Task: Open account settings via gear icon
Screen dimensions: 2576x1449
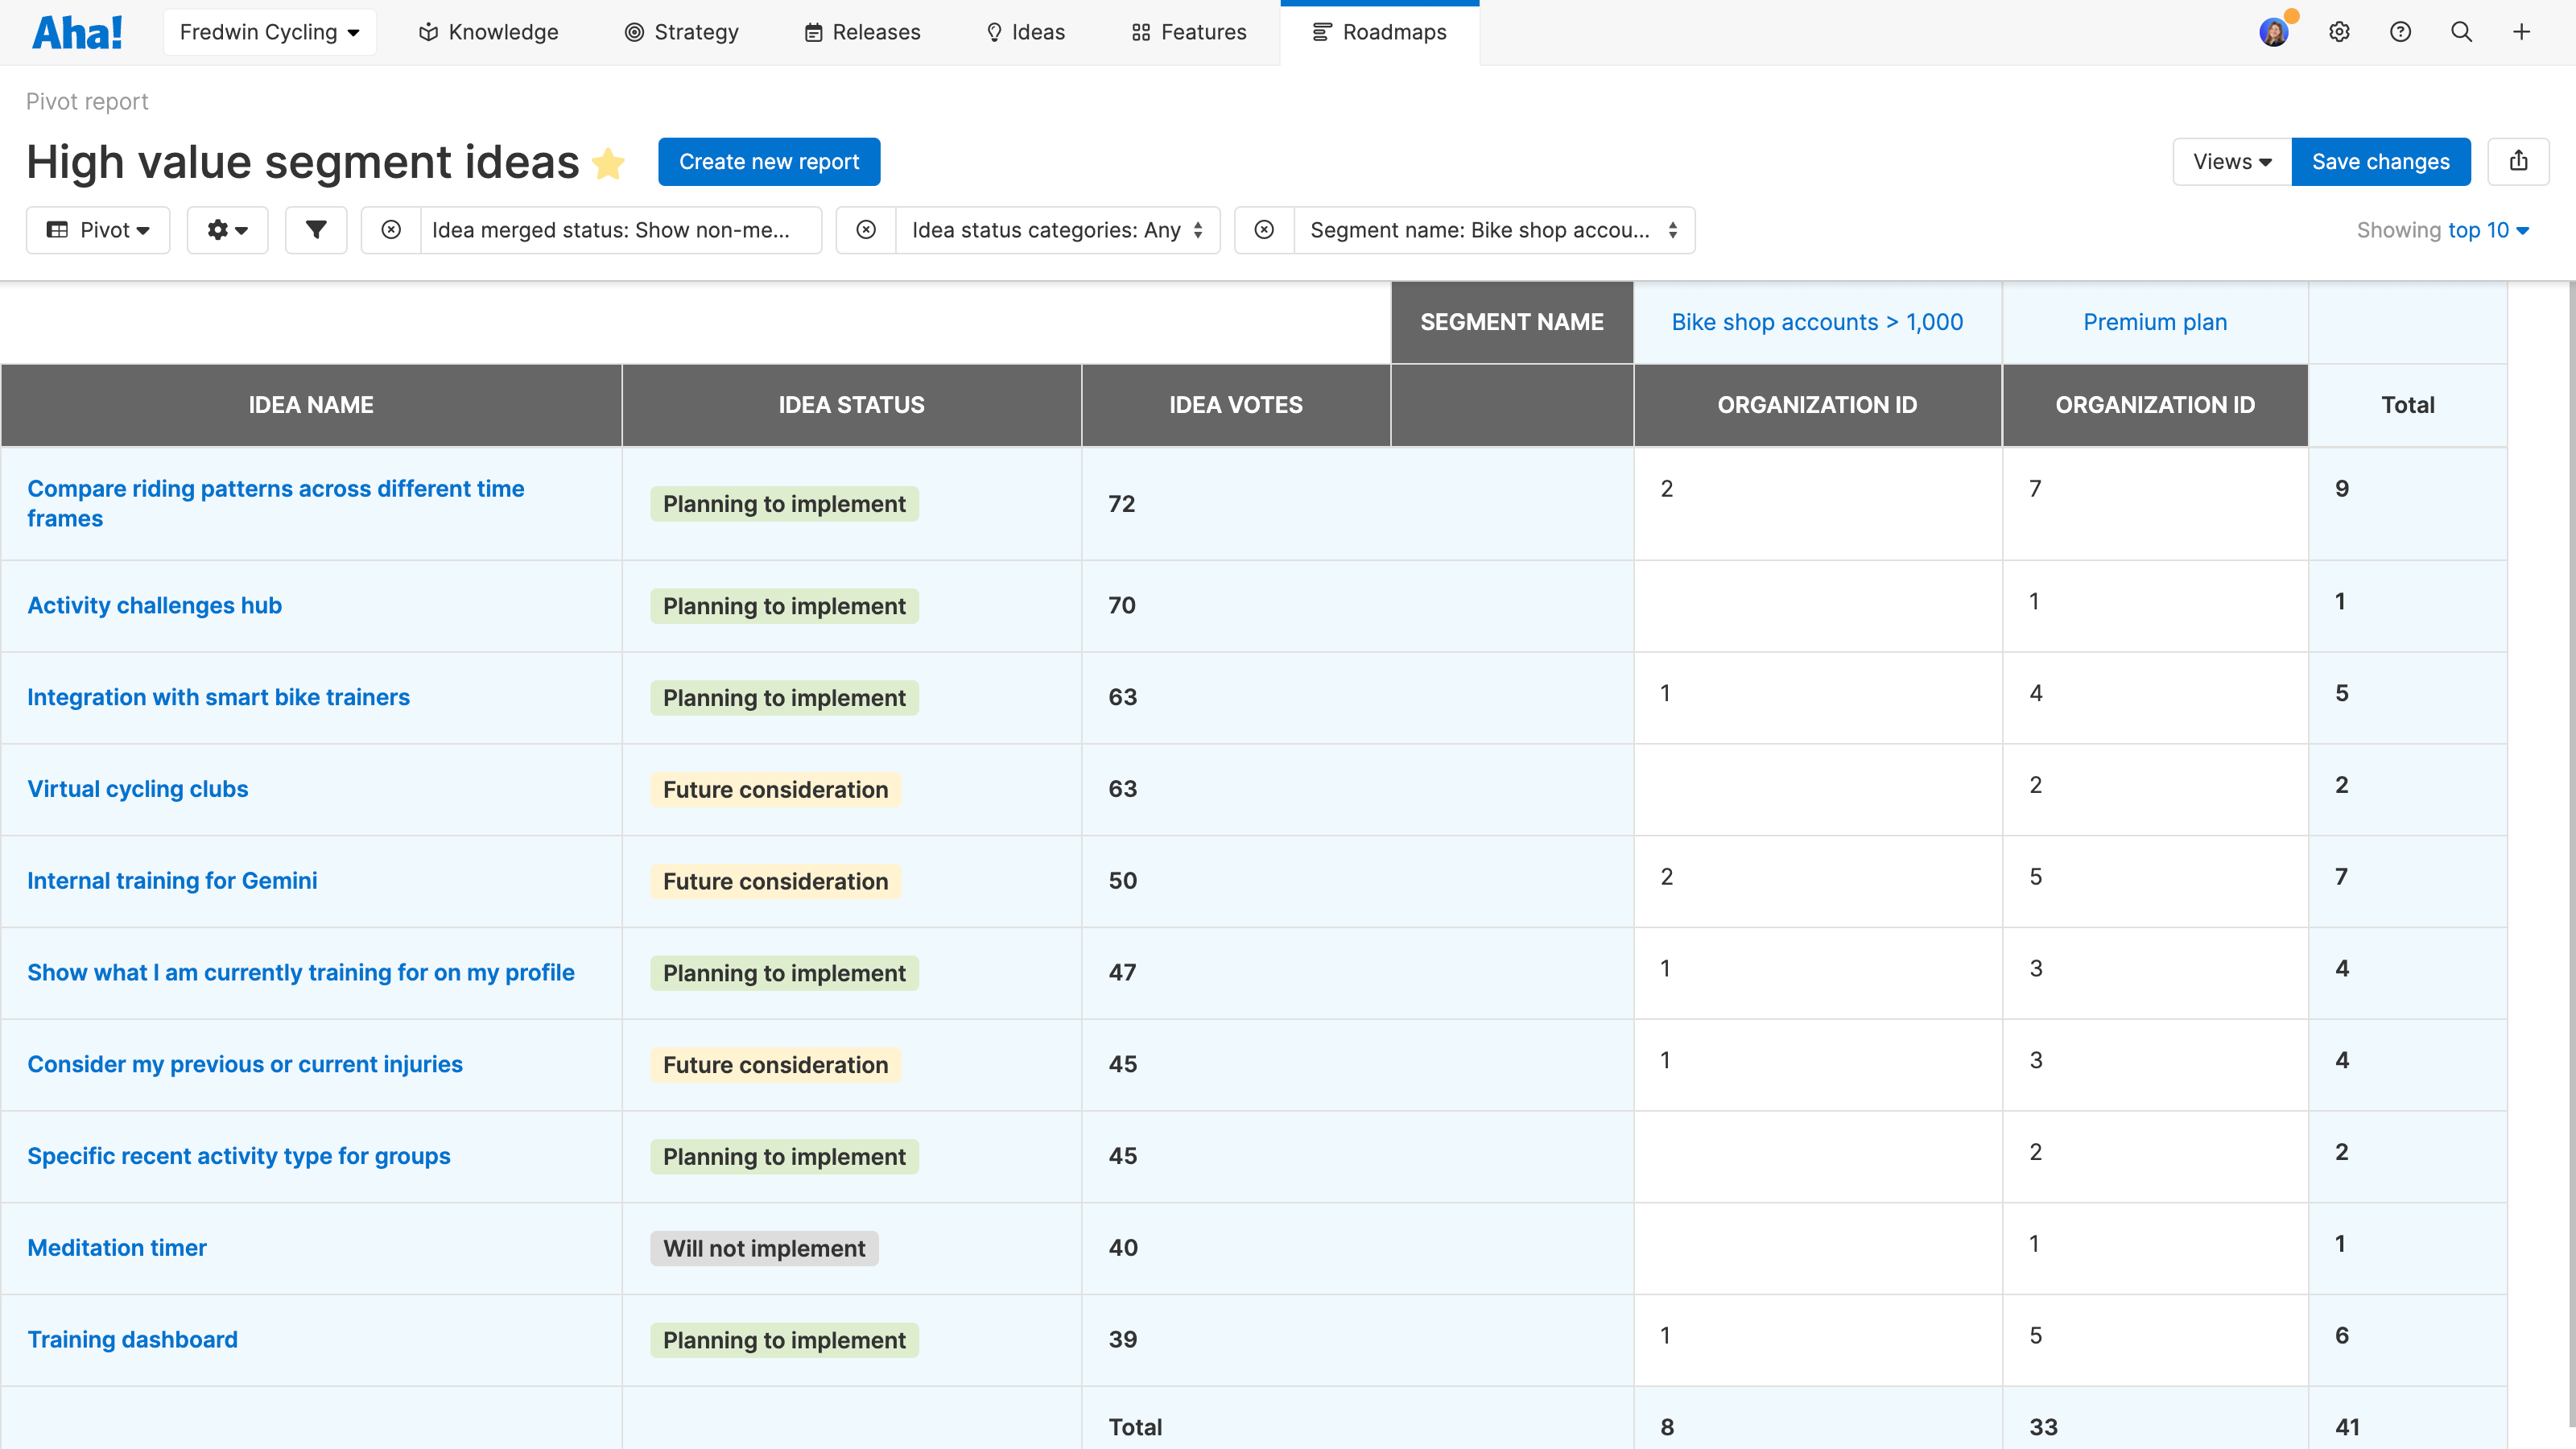Action: 2339,32
